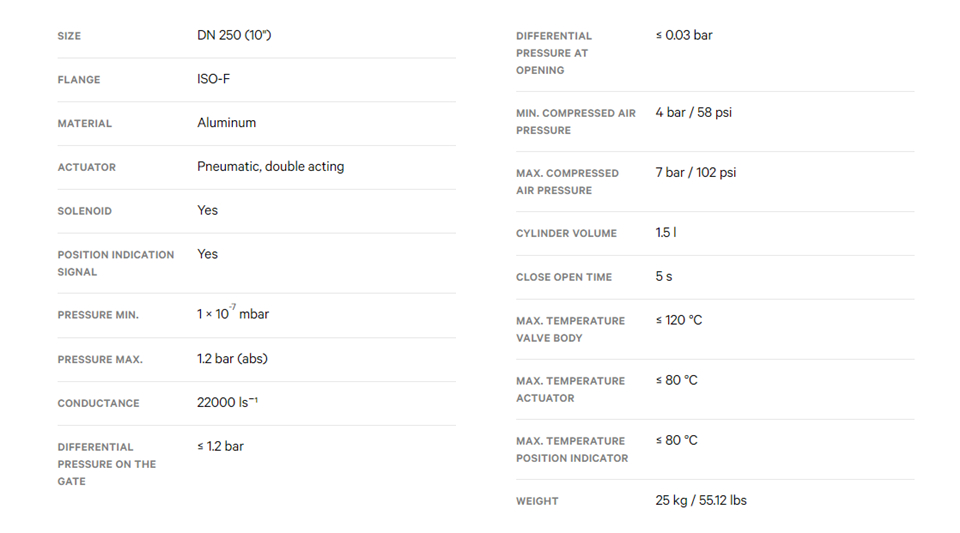The height and width of the screenshot is (533, 960).
Task: Select the 25 kg / 55.12 lbs weight
Action: (x=701, y=501)
